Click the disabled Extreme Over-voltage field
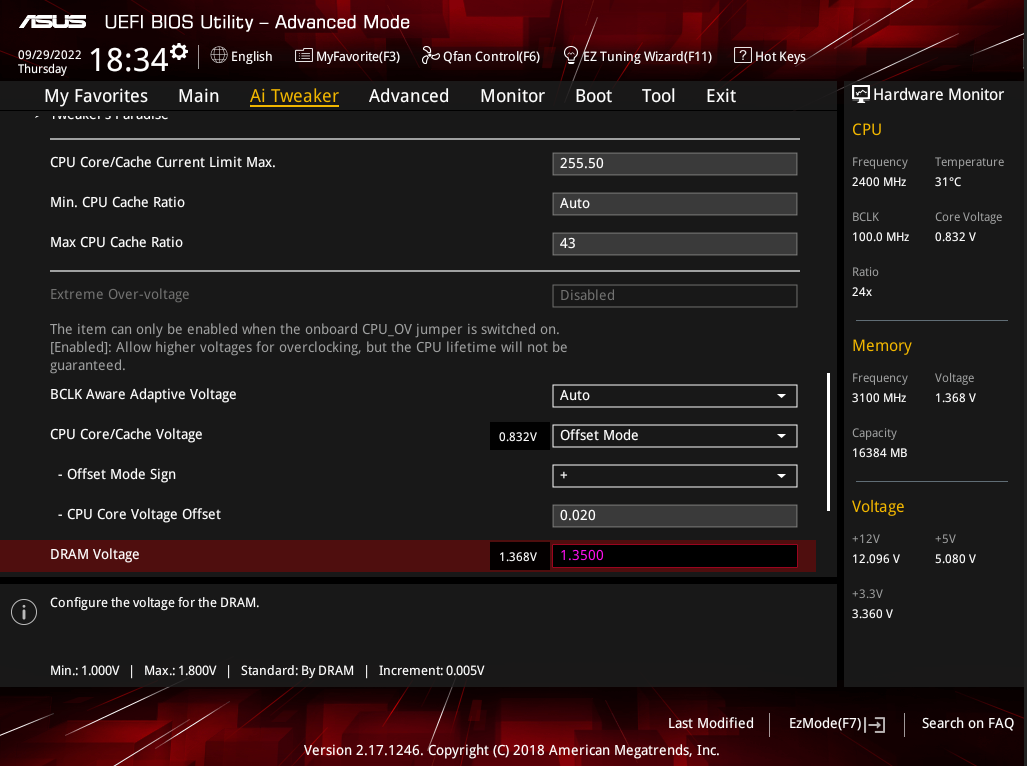This screenshot has width=1027, height=766. point(675,295)
